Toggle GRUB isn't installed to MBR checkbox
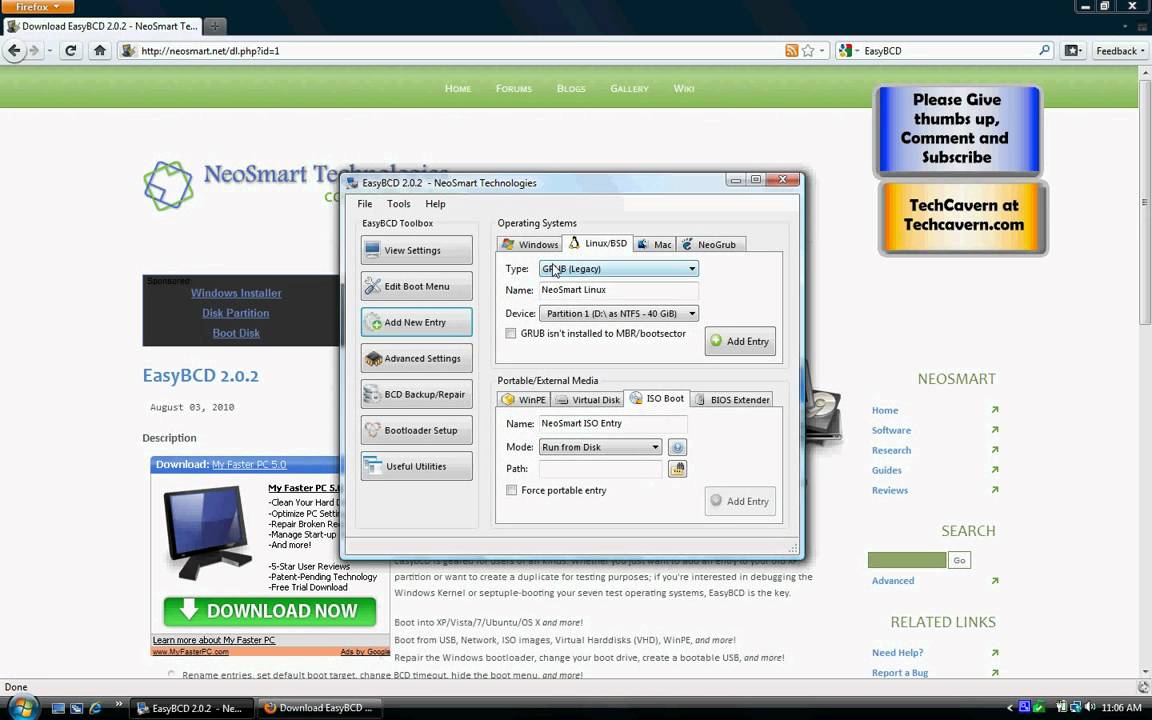The image size is (1152, 720). click(511, 333)
